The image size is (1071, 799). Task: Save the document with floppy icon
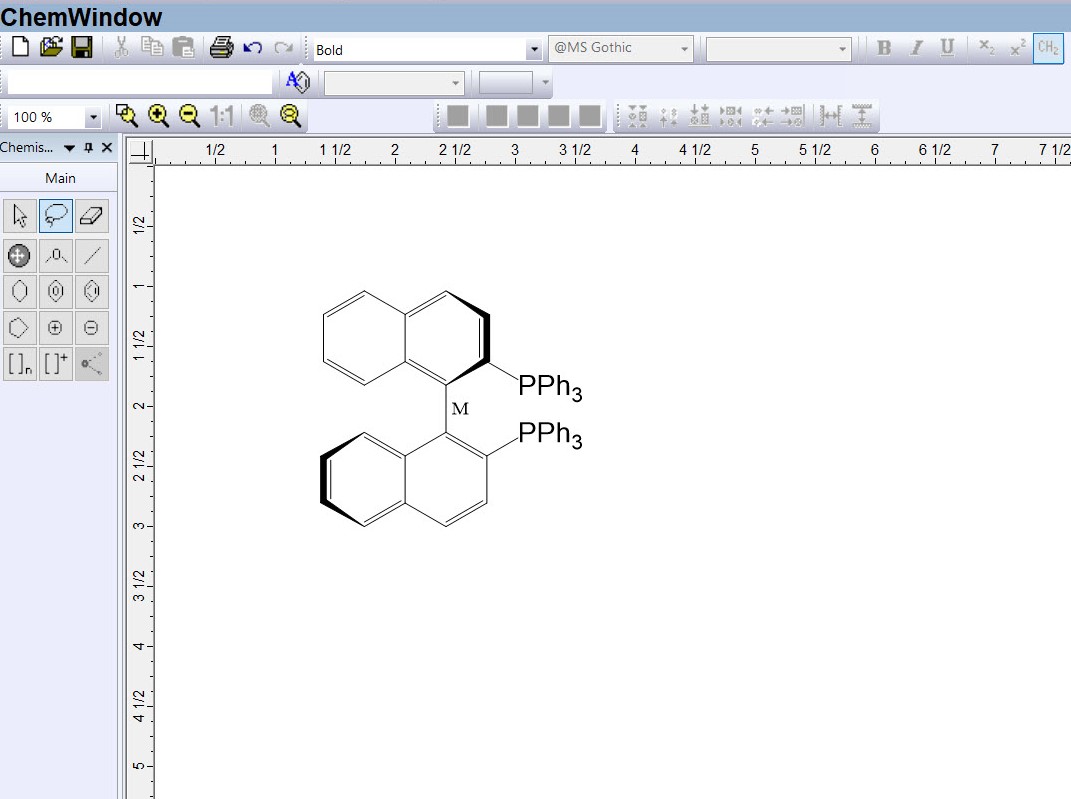coord(81,47)
